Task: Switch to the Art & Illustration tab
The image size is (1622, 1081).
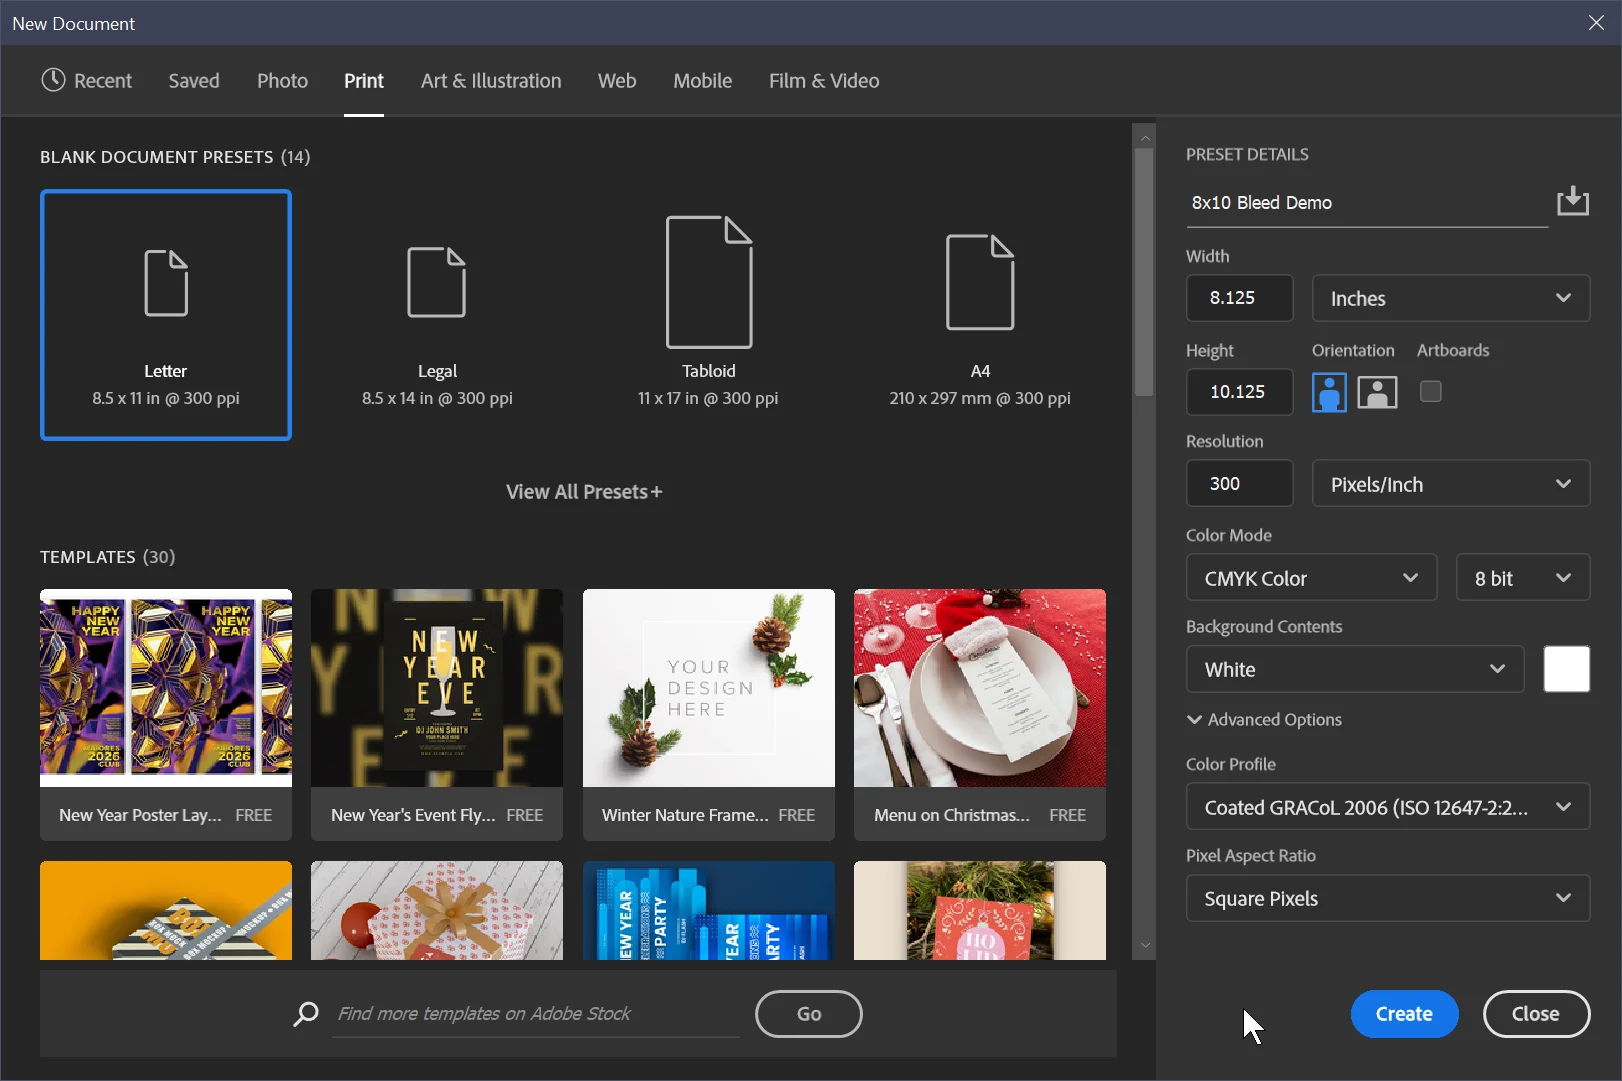Action: click(x=490, y=80)
